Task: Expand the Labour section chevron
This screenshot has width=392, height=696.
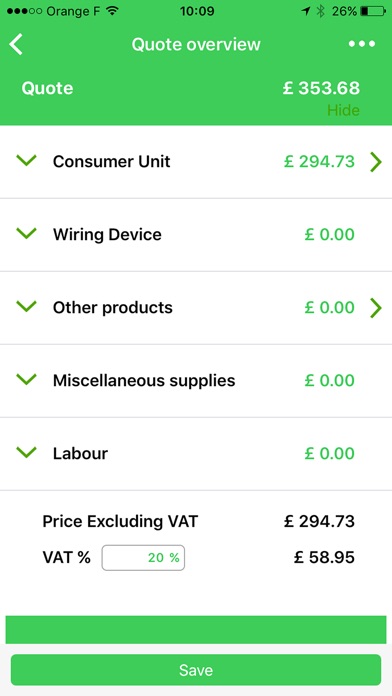Action: pos(26,452)
